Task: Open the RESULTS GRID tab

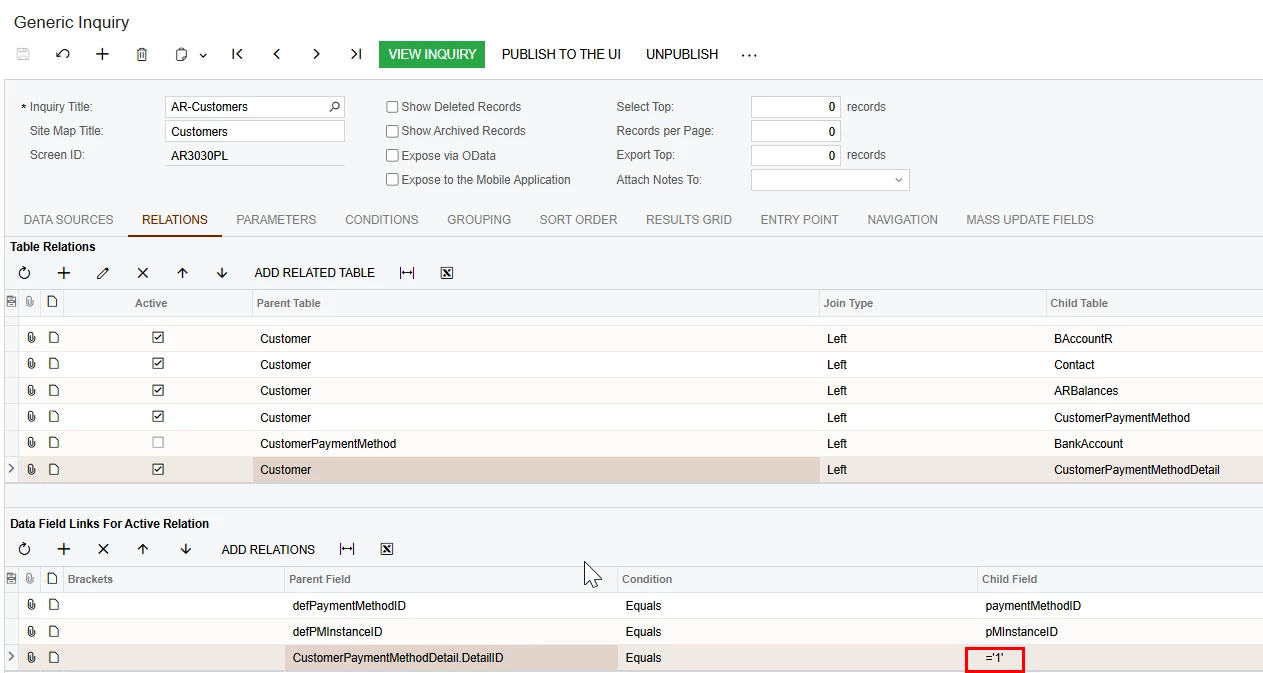Action: [689, 220]
